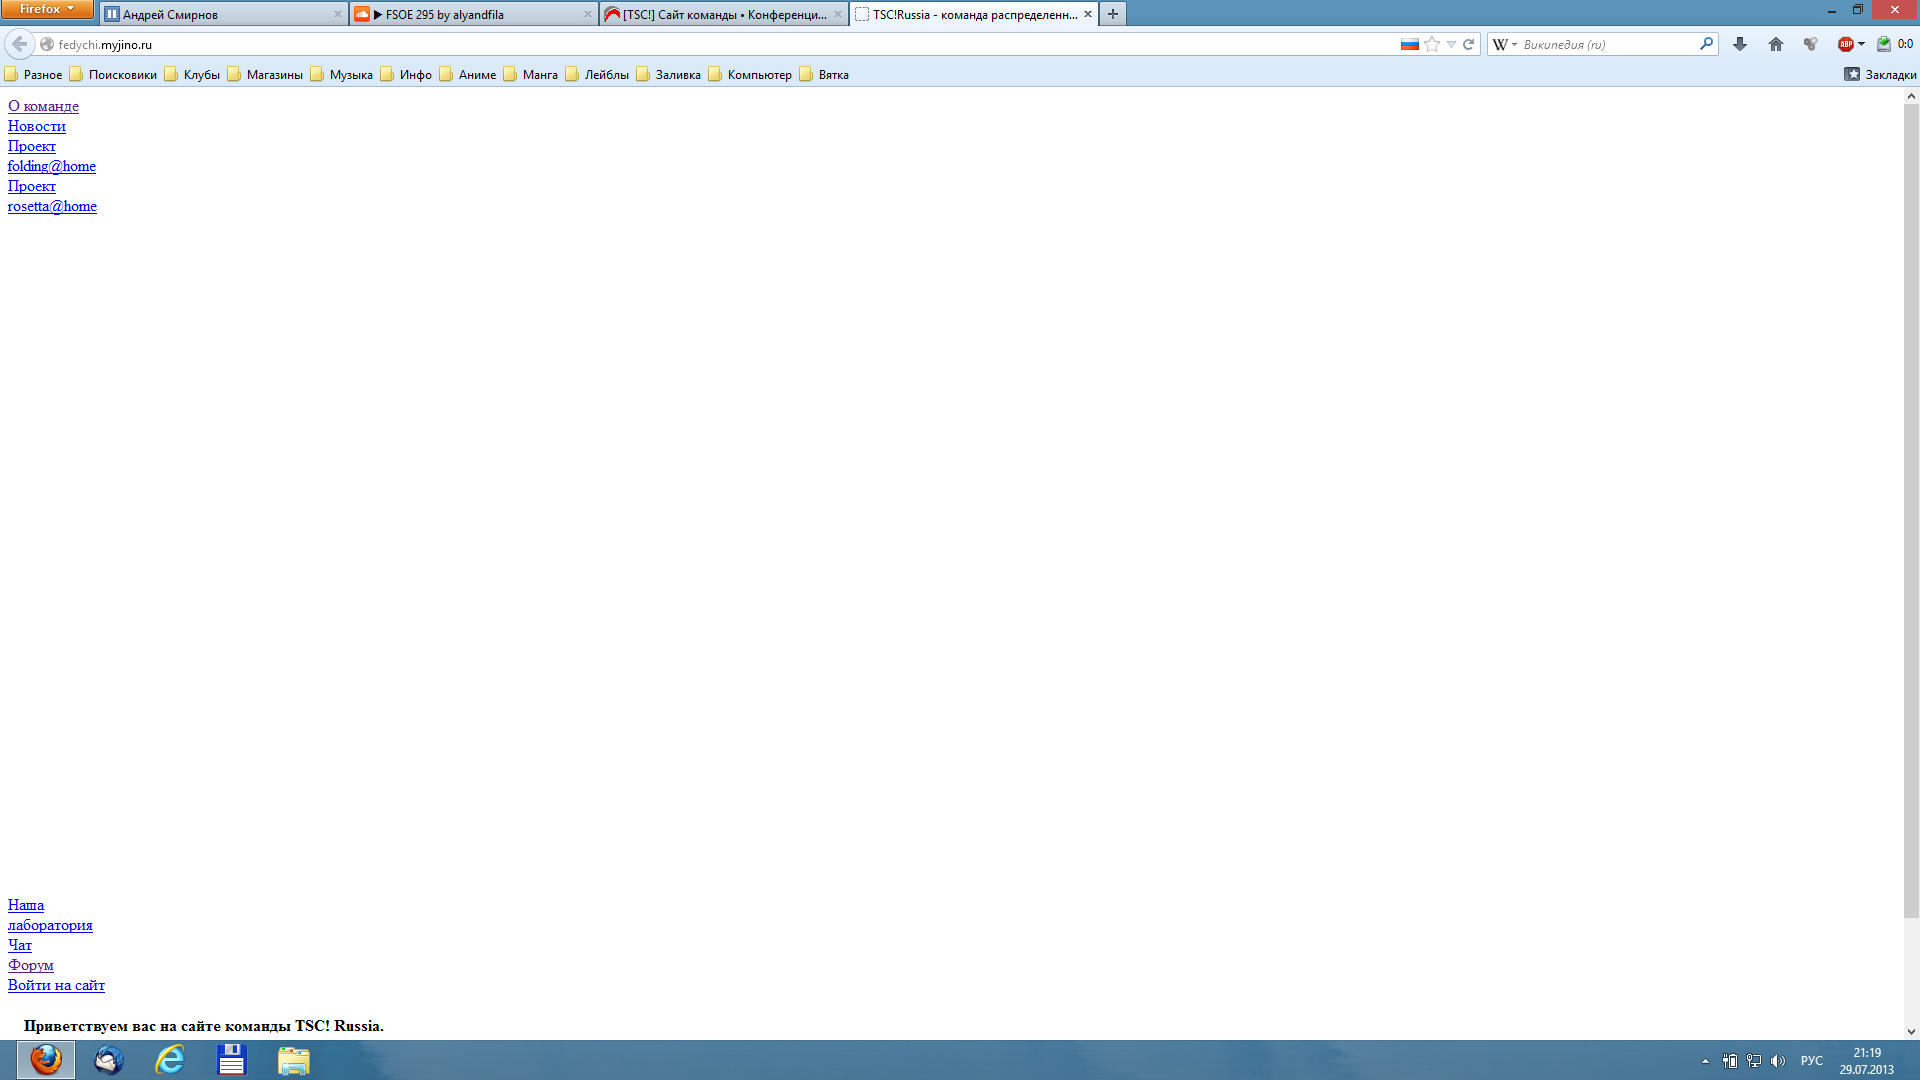Click the Войти на сайт link

point(56,985)
